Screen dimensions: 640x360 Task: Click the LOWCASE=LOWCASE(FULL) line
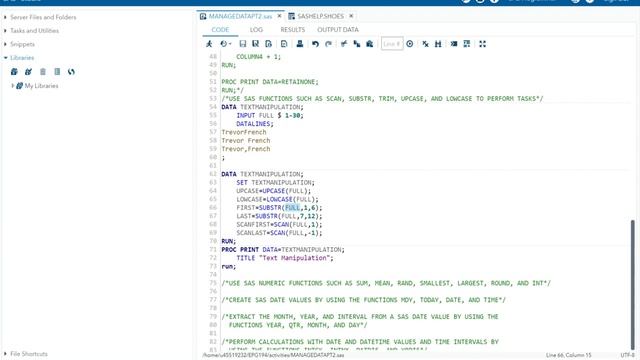click(x=277, y=199)
